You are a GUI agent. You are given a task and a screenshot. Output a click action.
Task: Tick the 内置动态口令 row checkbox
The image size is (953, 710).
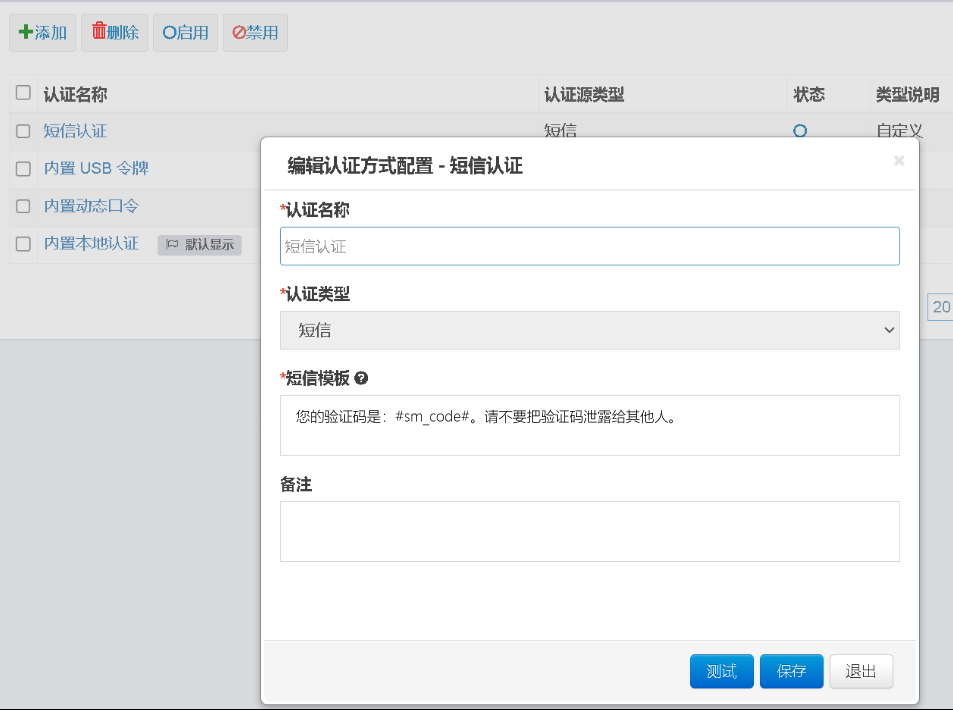tap(23, 207)
